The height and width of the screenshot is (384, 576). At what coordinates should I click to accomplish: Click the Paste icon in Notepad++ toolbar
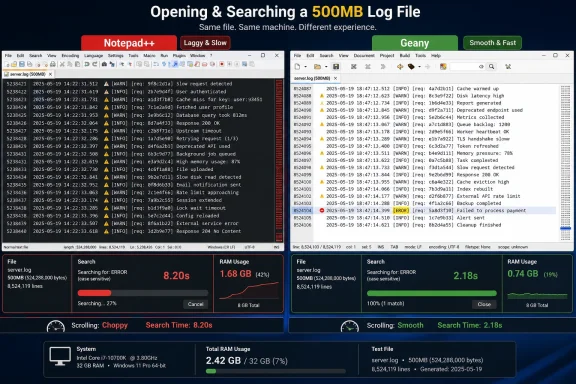[78, 64]
